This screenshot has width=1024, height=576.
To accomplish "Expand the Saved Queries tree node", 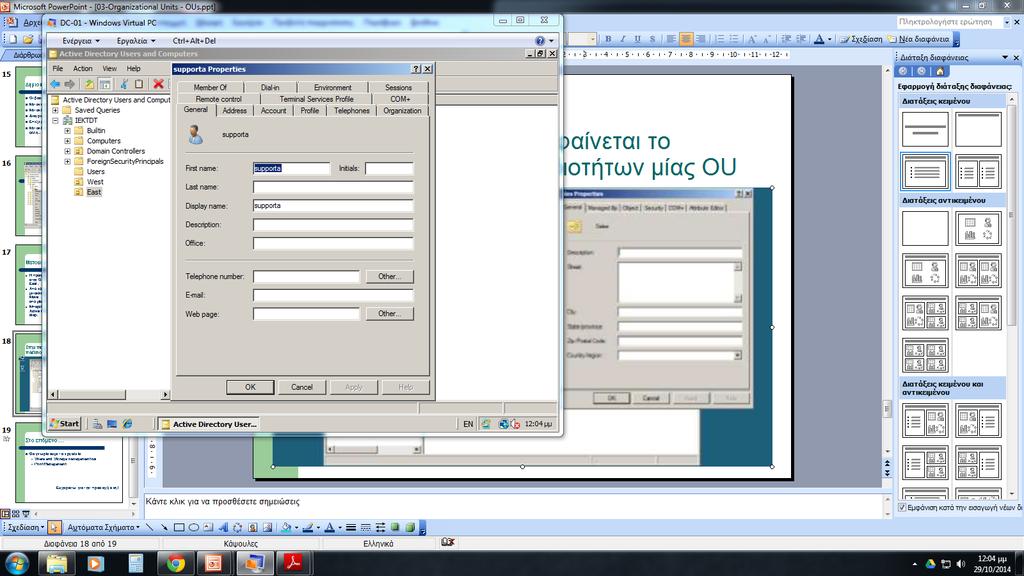I will click(x=56, y=110).
